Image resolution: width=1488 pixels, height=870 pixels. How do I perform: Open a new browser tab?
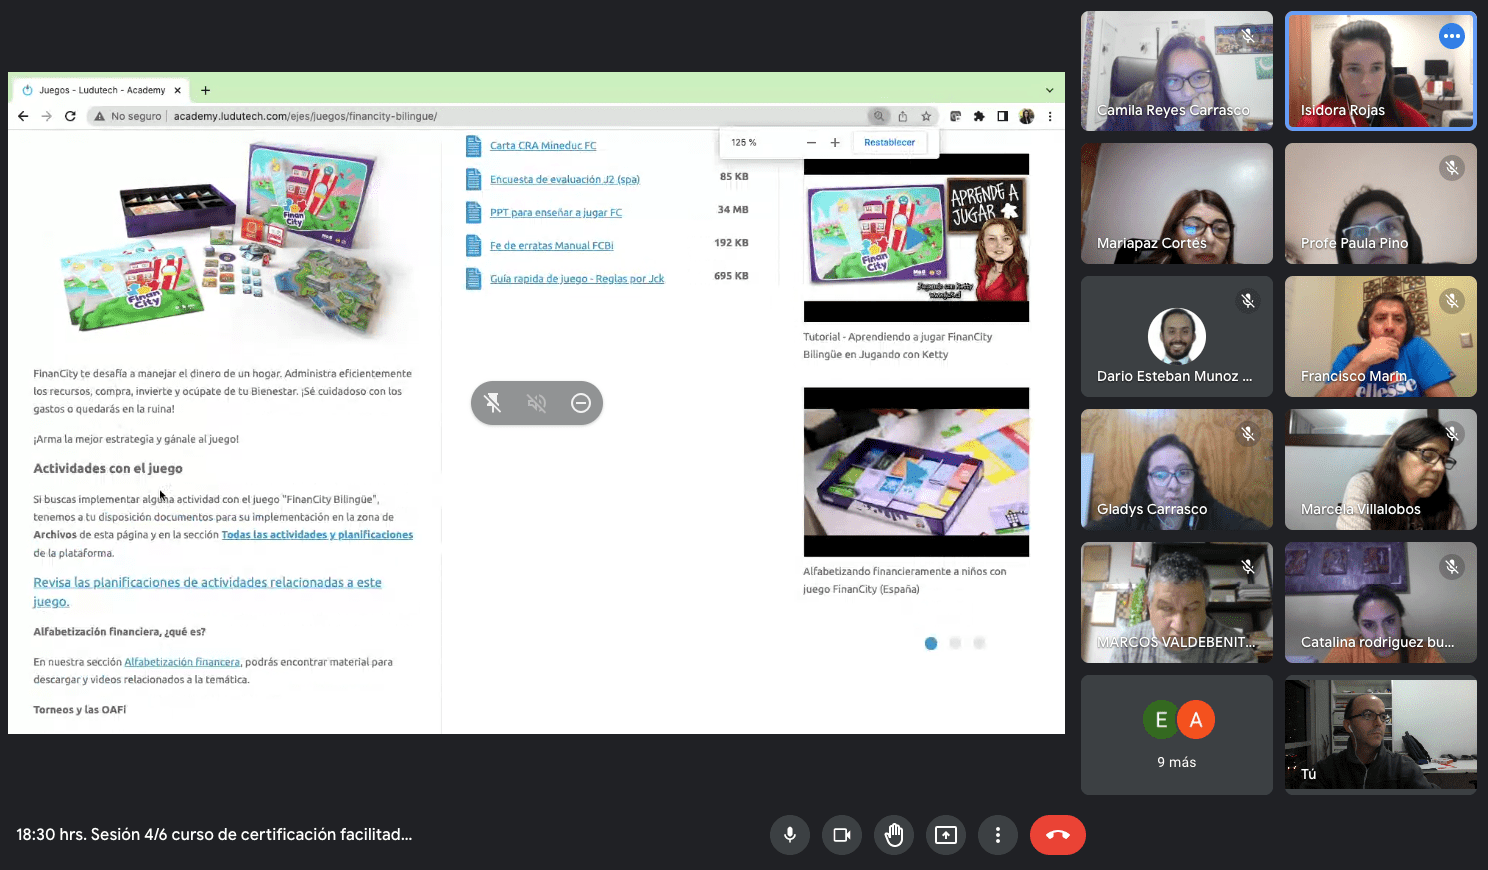pyautogui.click(x=205, y=90)
